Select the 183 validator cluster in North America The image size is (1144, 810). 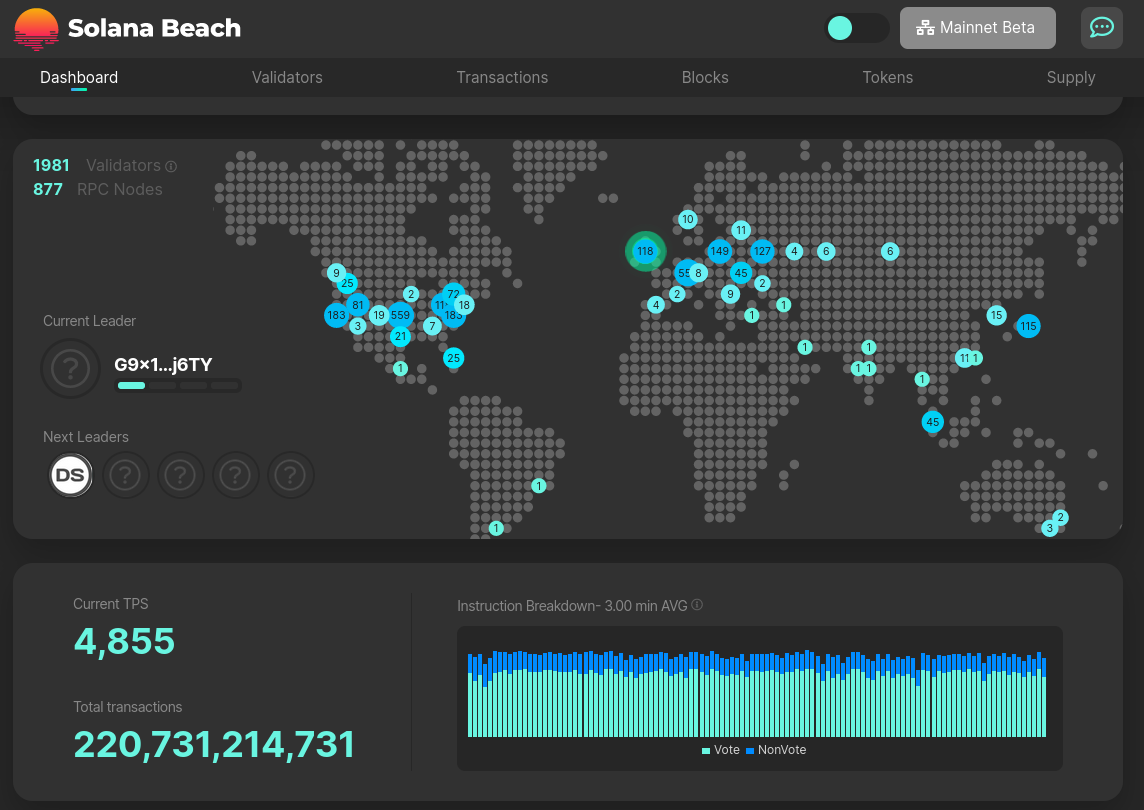[336, 315]
